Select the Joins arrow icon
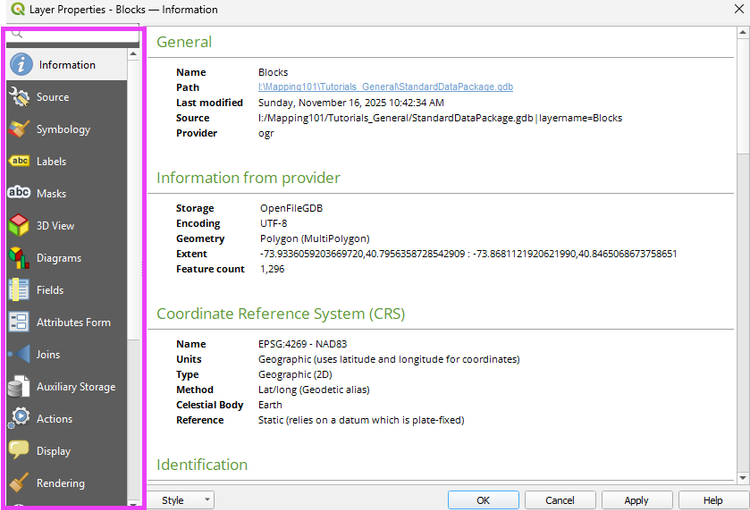The image size is (750, 510). tap(19, 355)
